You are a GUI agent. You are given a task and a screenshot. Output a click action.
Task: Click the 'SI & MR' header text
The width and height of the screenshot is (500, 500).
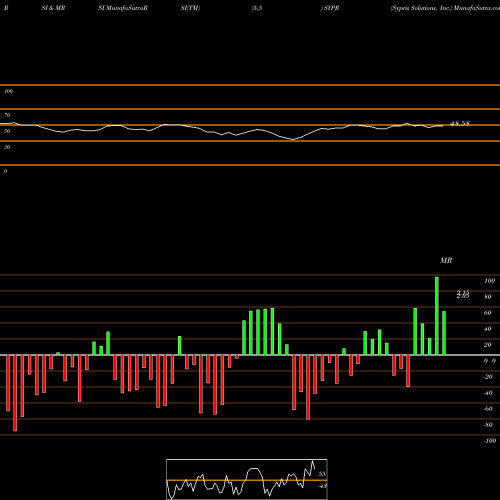pos(53,8)
